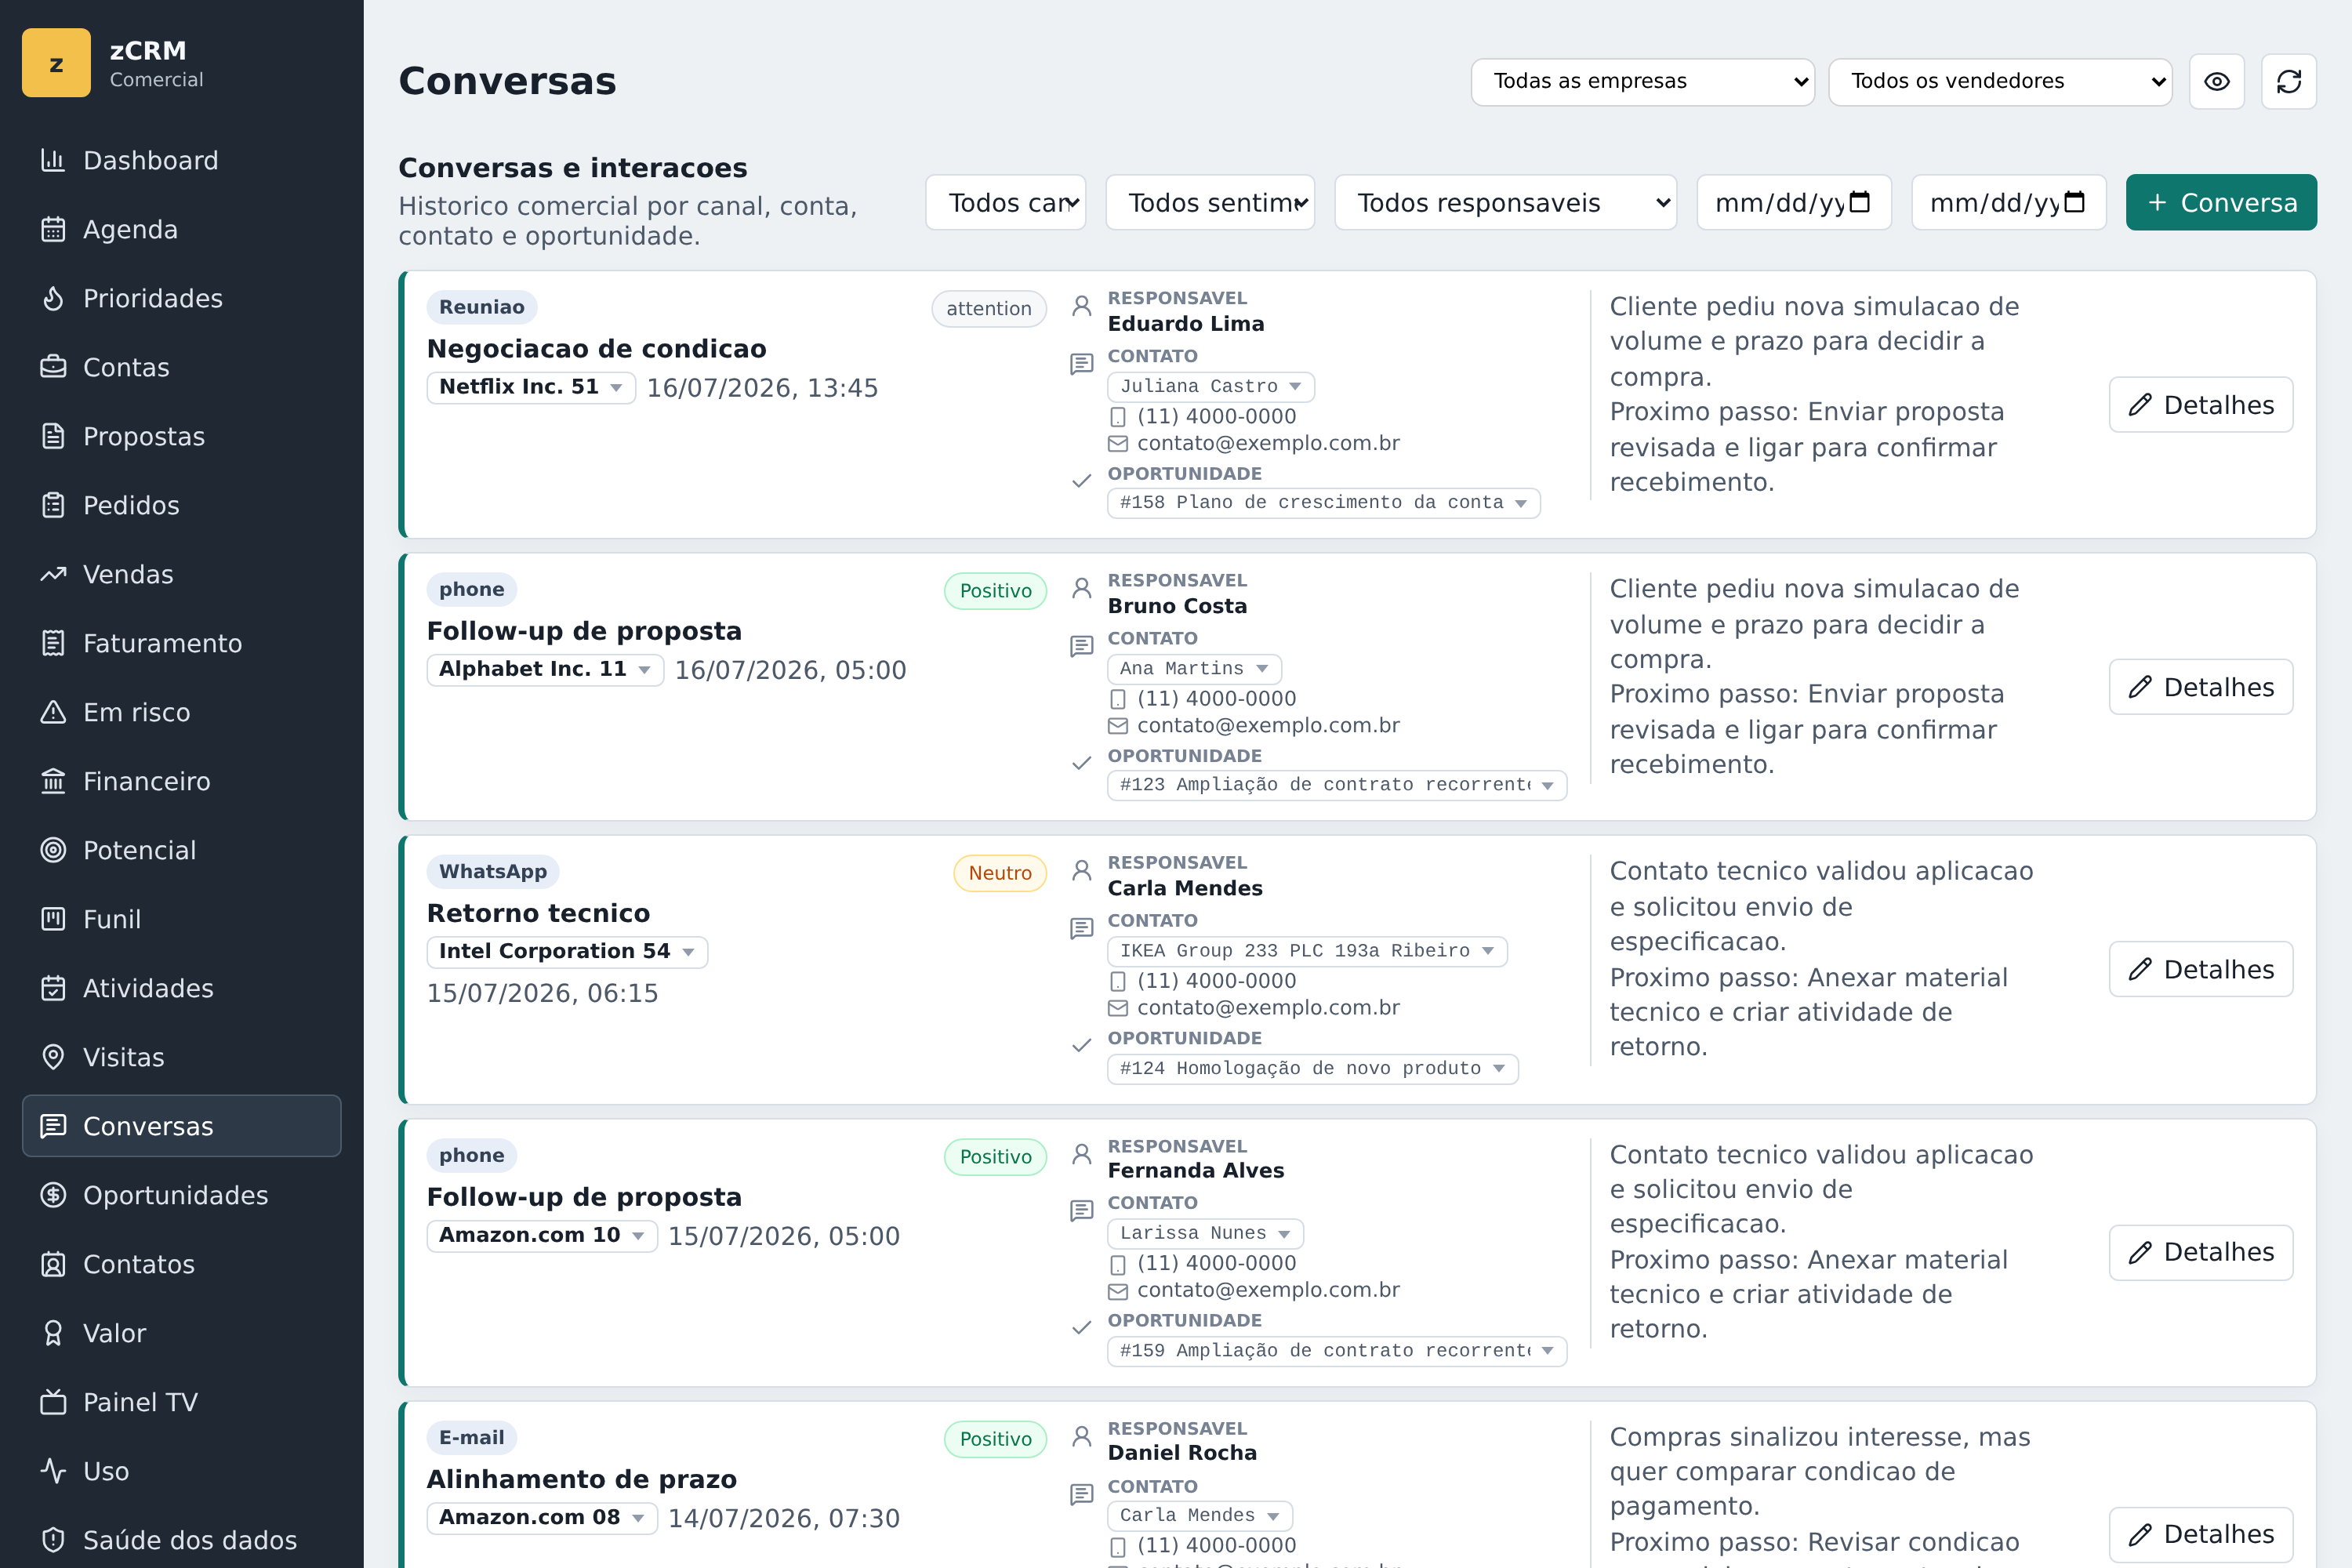Open Oportunidades dollar icon

tap(53, 1195)
